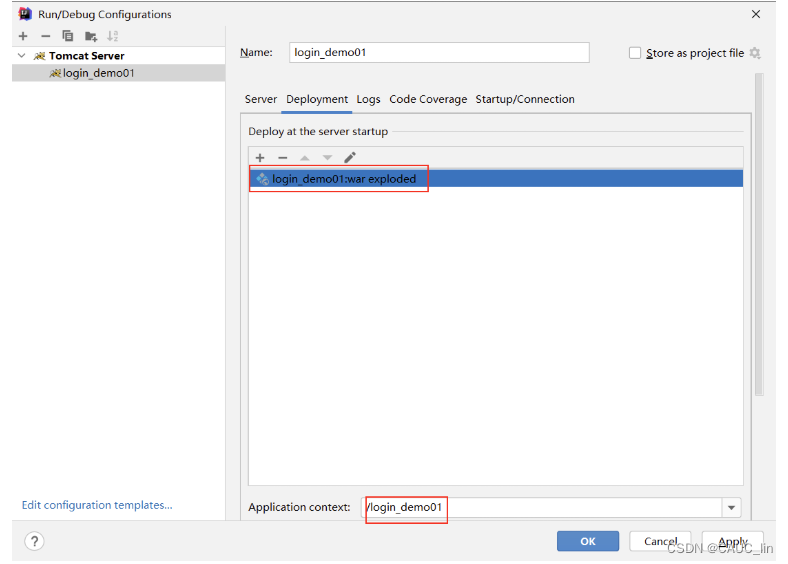The image size is (788, 564).
Task: Sort configurations alphabetically
Action: coord(113,36)
